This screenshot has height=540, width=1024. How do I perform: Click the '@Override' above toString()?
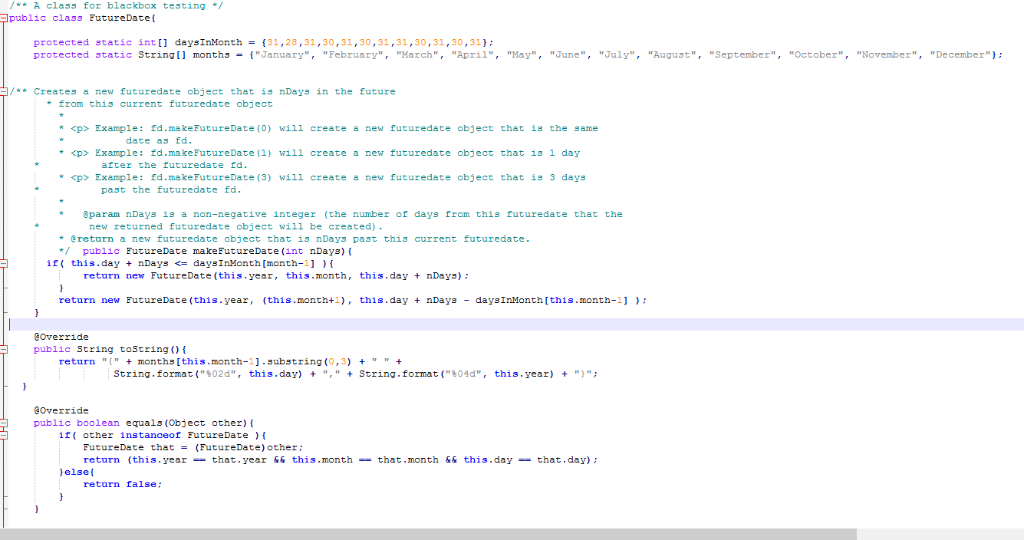(x=61, y=337)
